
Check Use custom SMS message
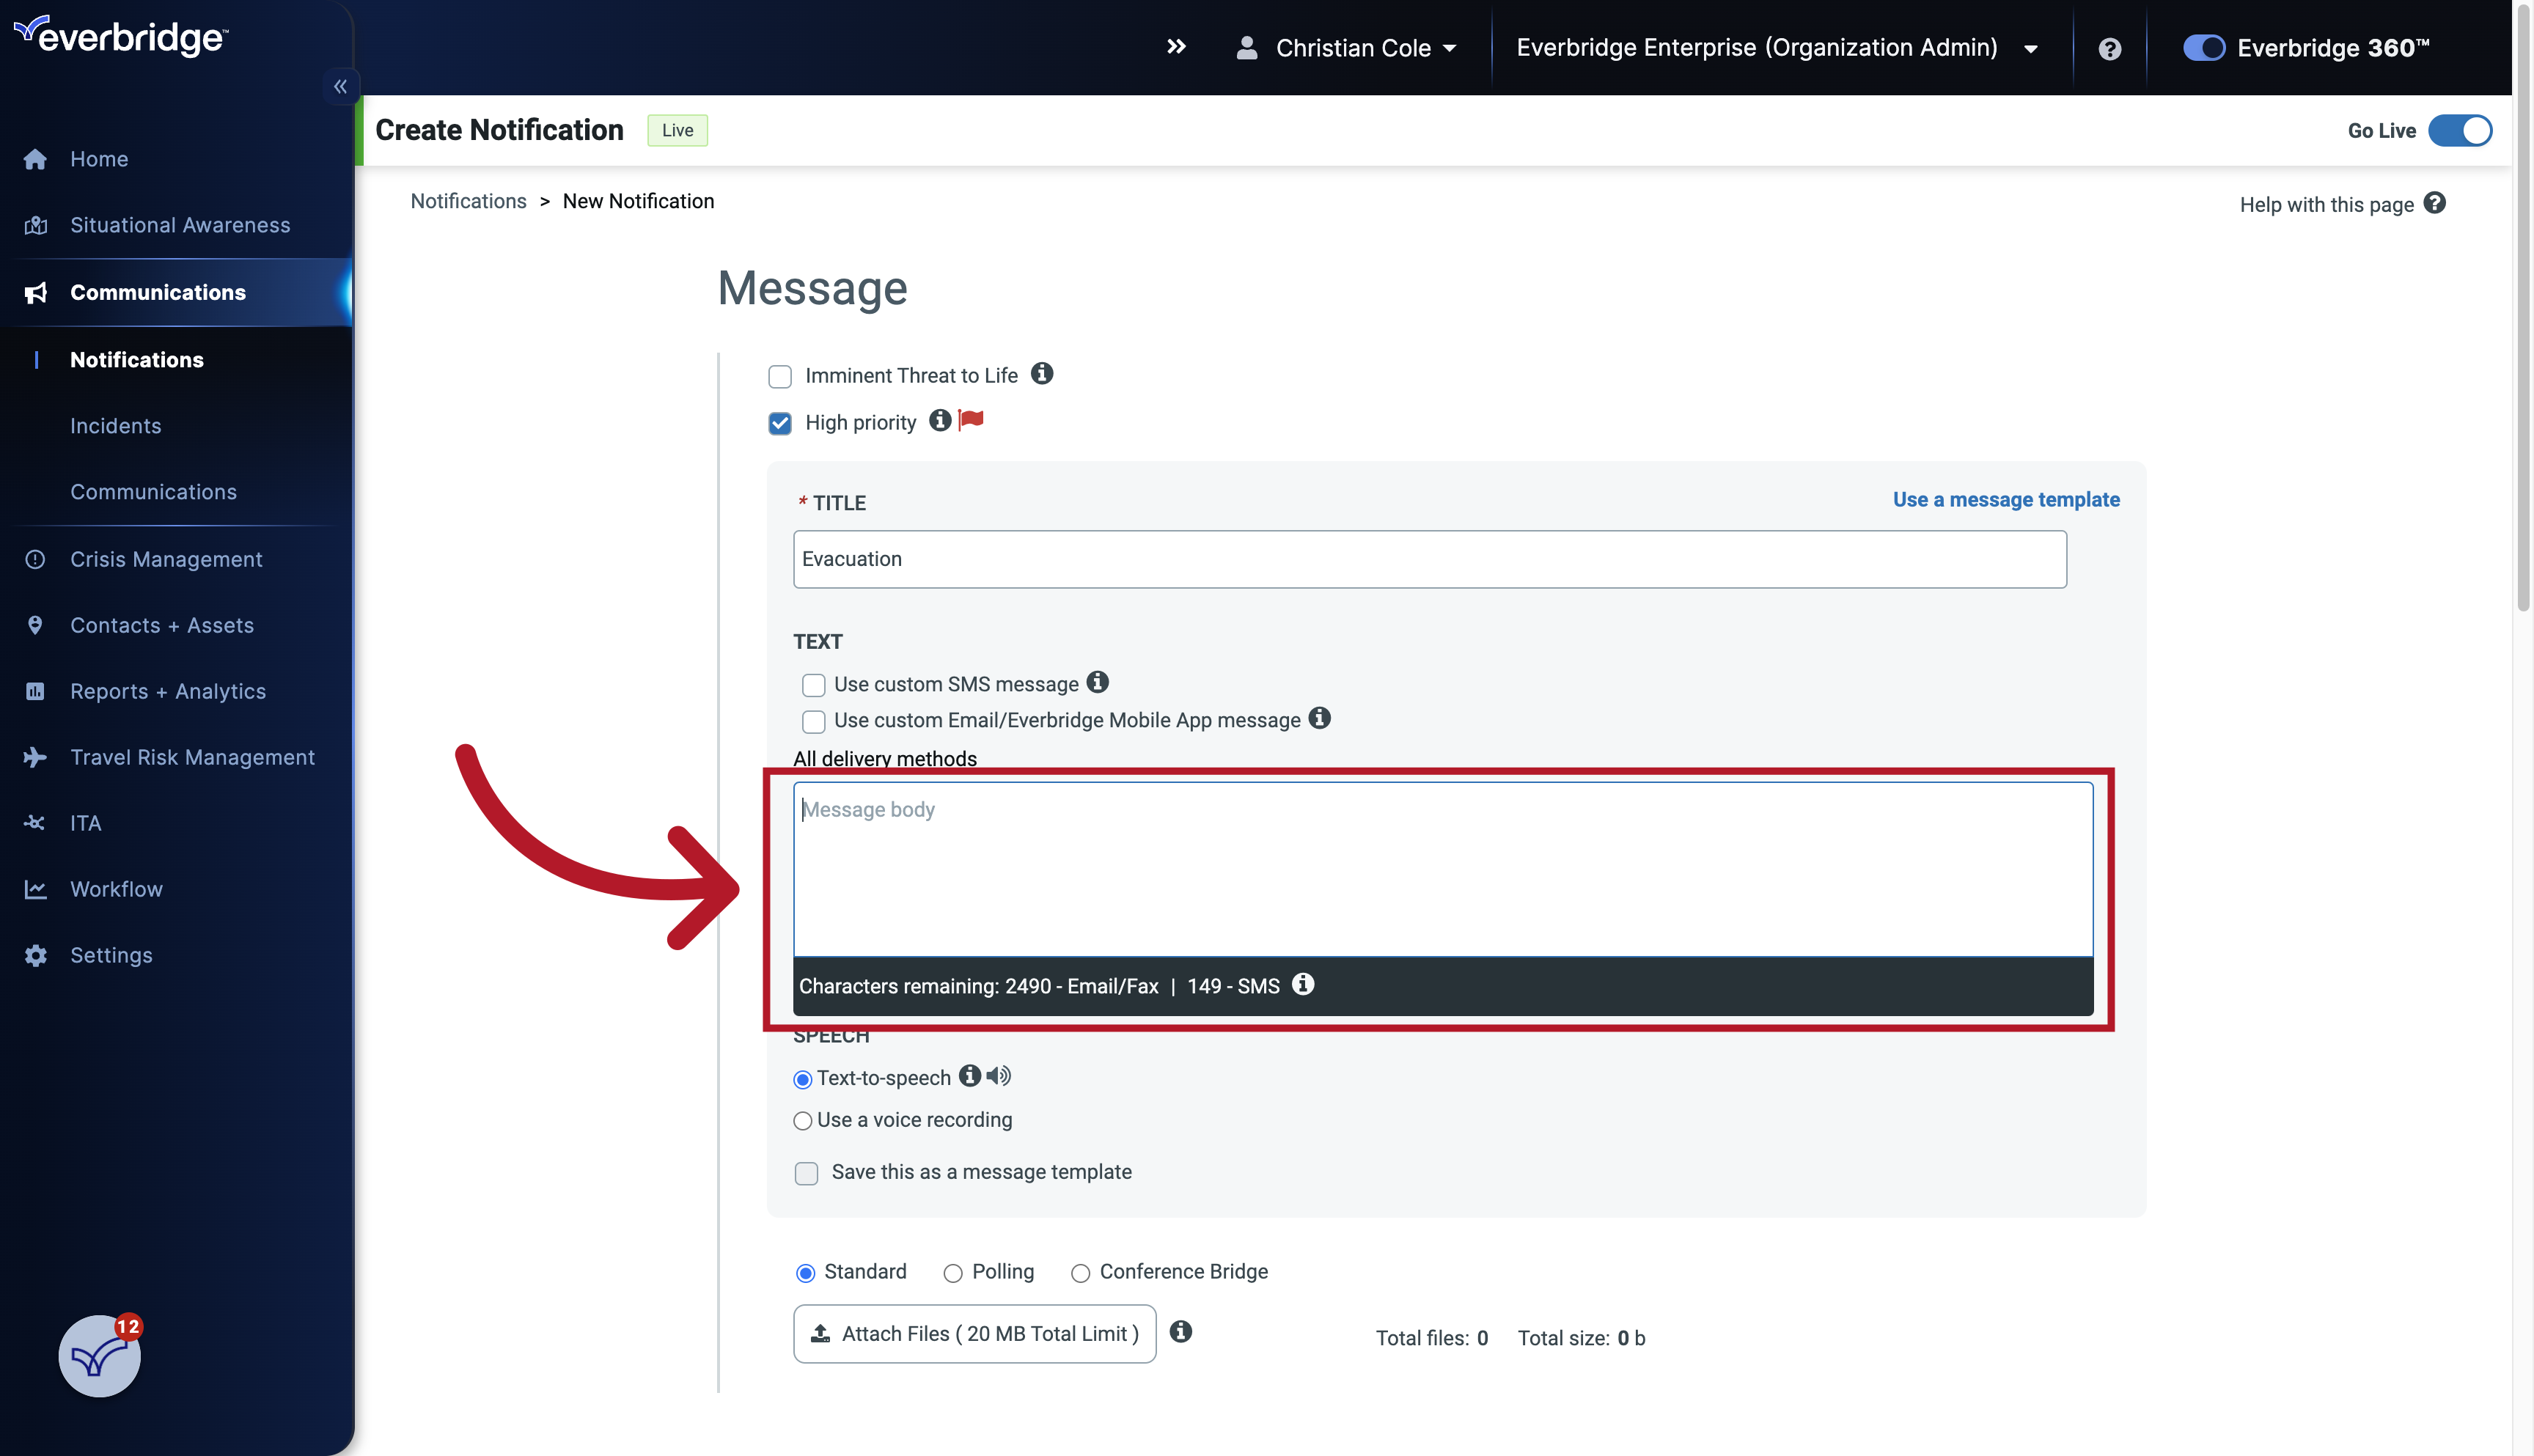(813, 684)
